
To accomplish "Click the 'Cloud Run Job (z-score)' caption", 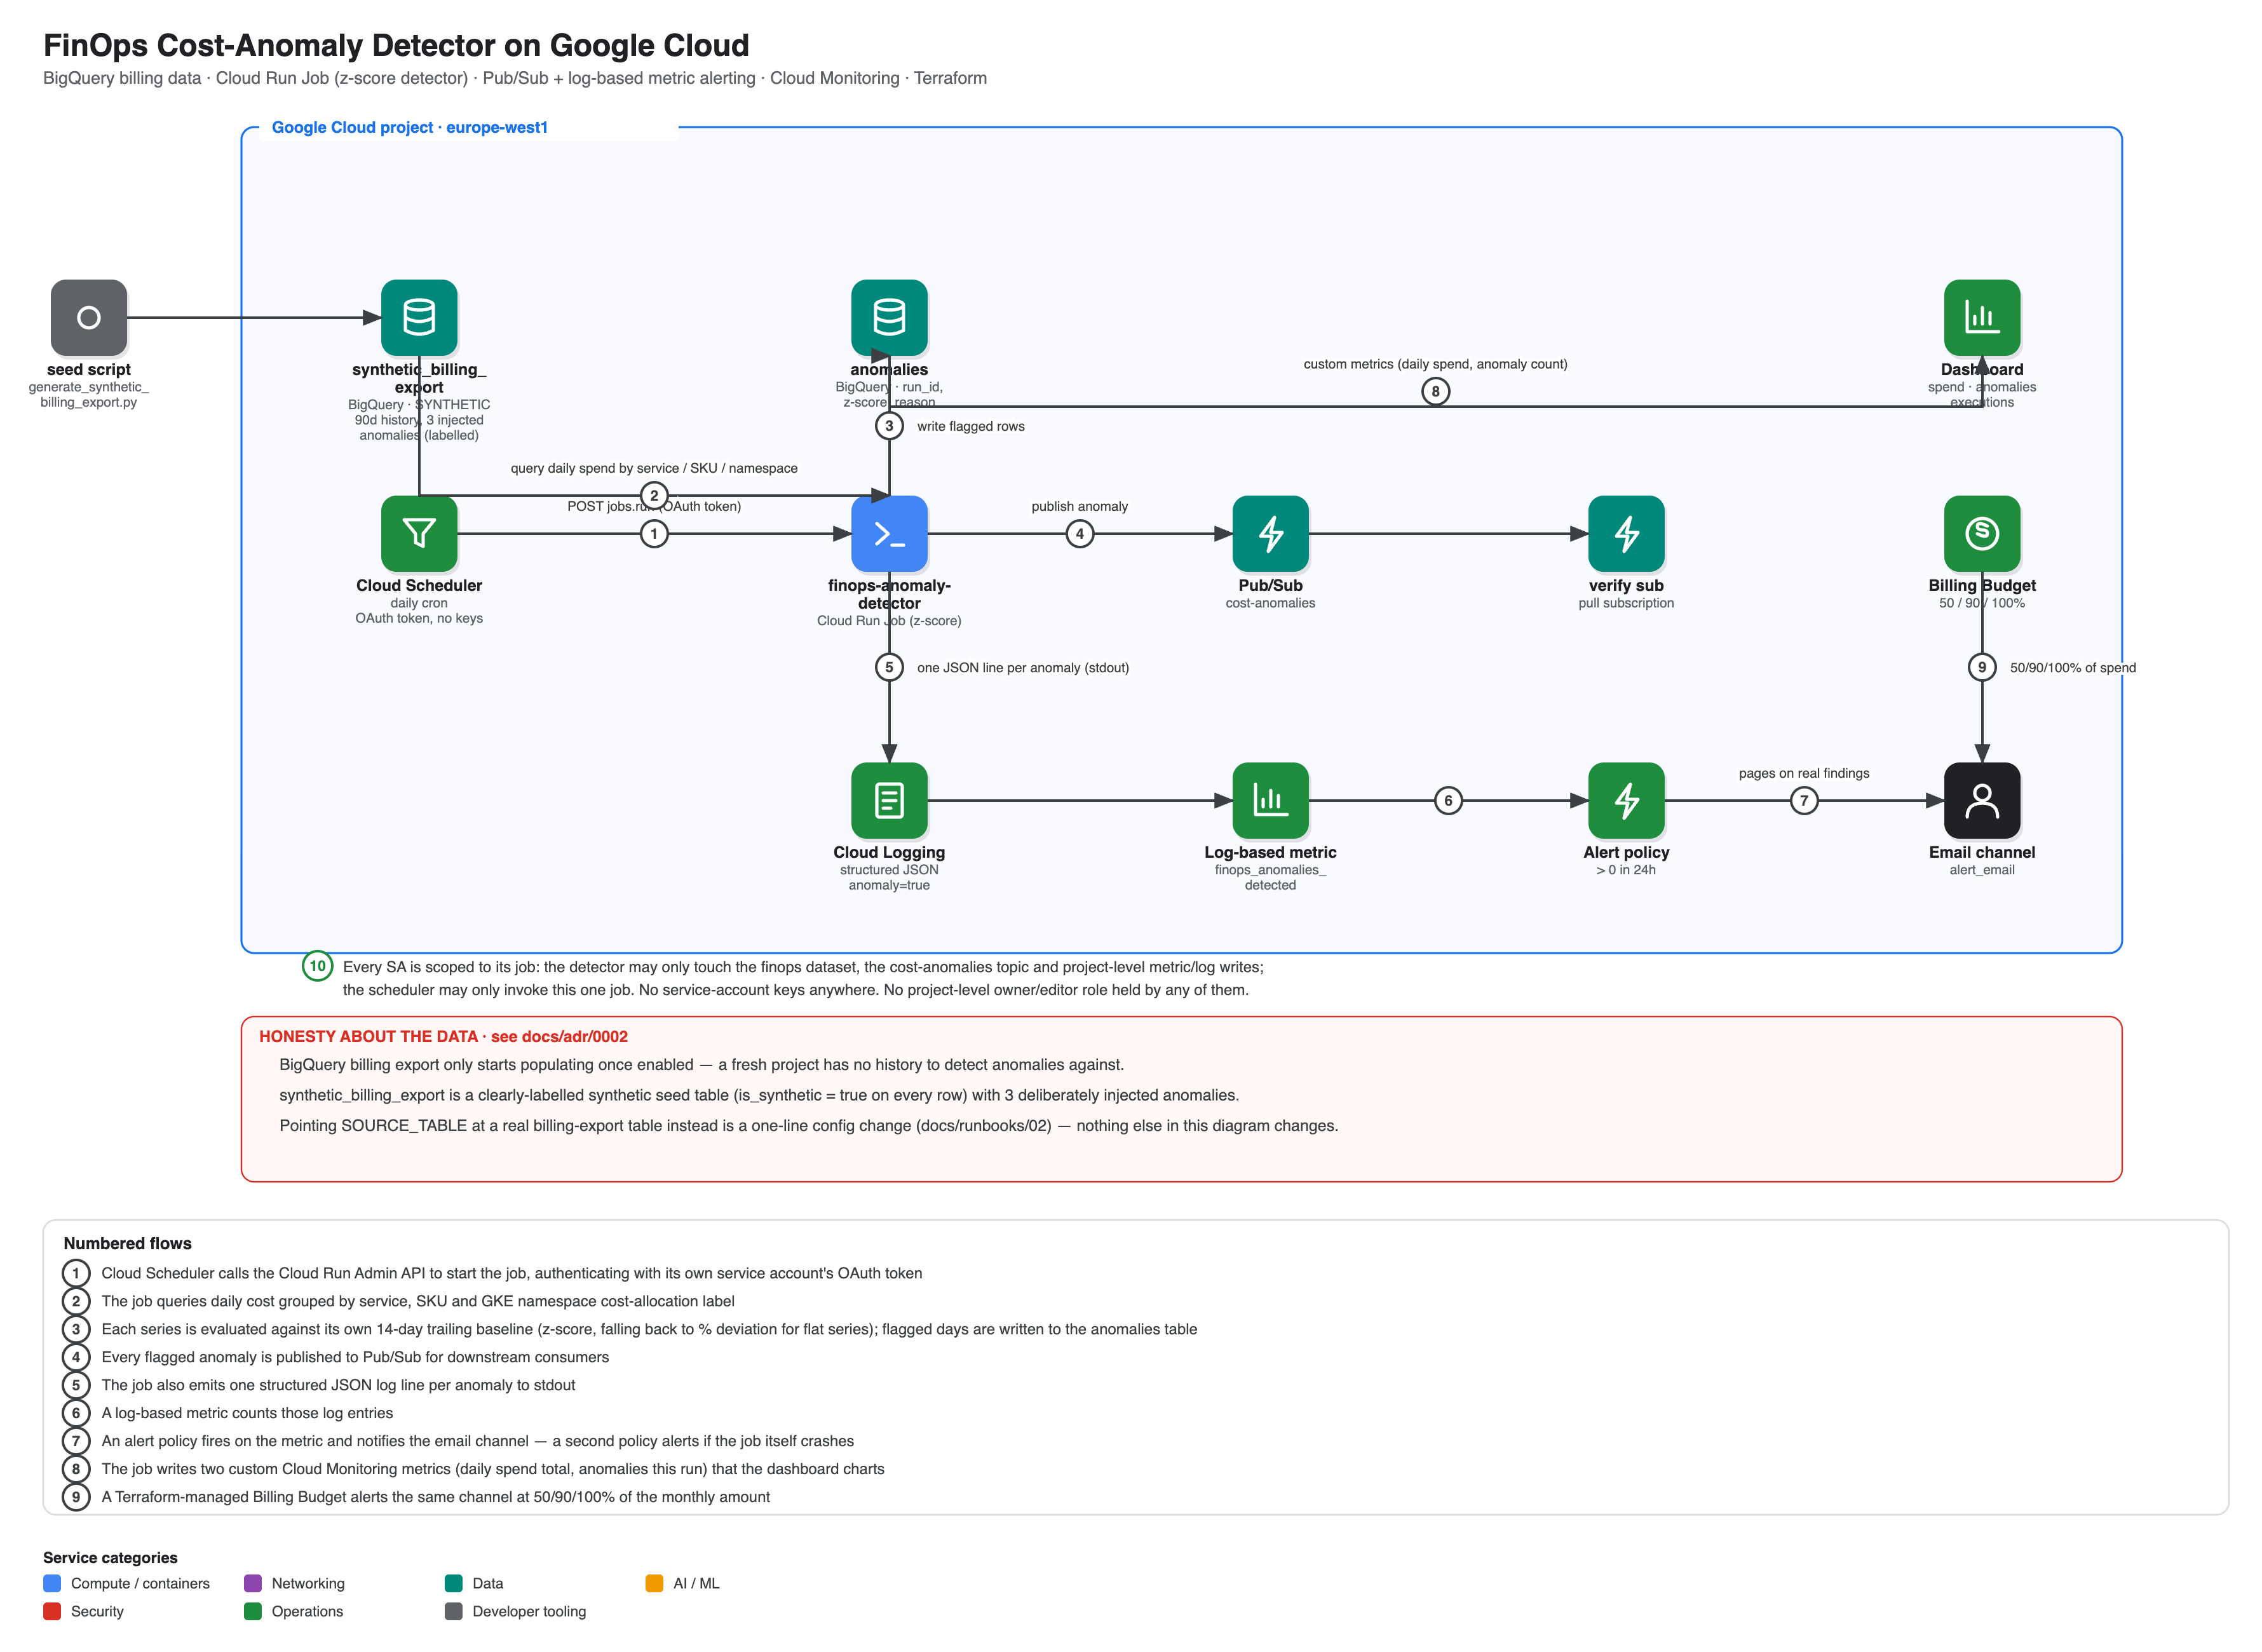I will [889, 621].
